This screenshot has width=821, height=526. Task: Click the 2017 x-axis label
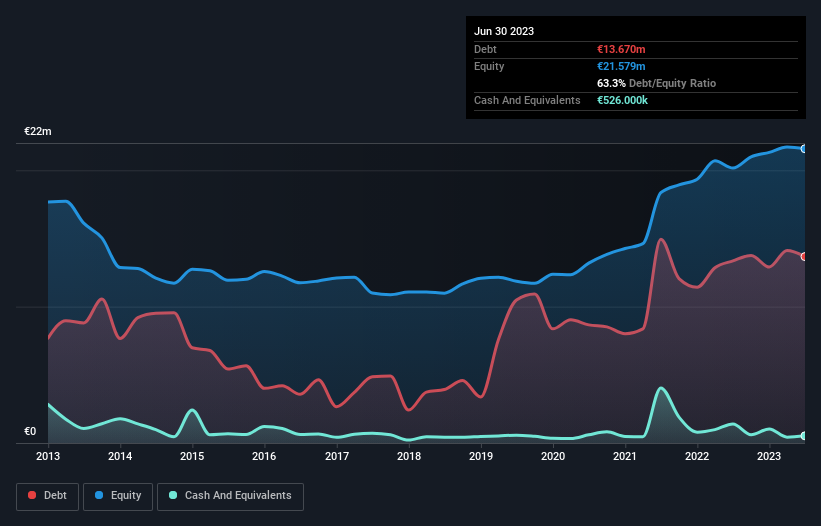337,456
